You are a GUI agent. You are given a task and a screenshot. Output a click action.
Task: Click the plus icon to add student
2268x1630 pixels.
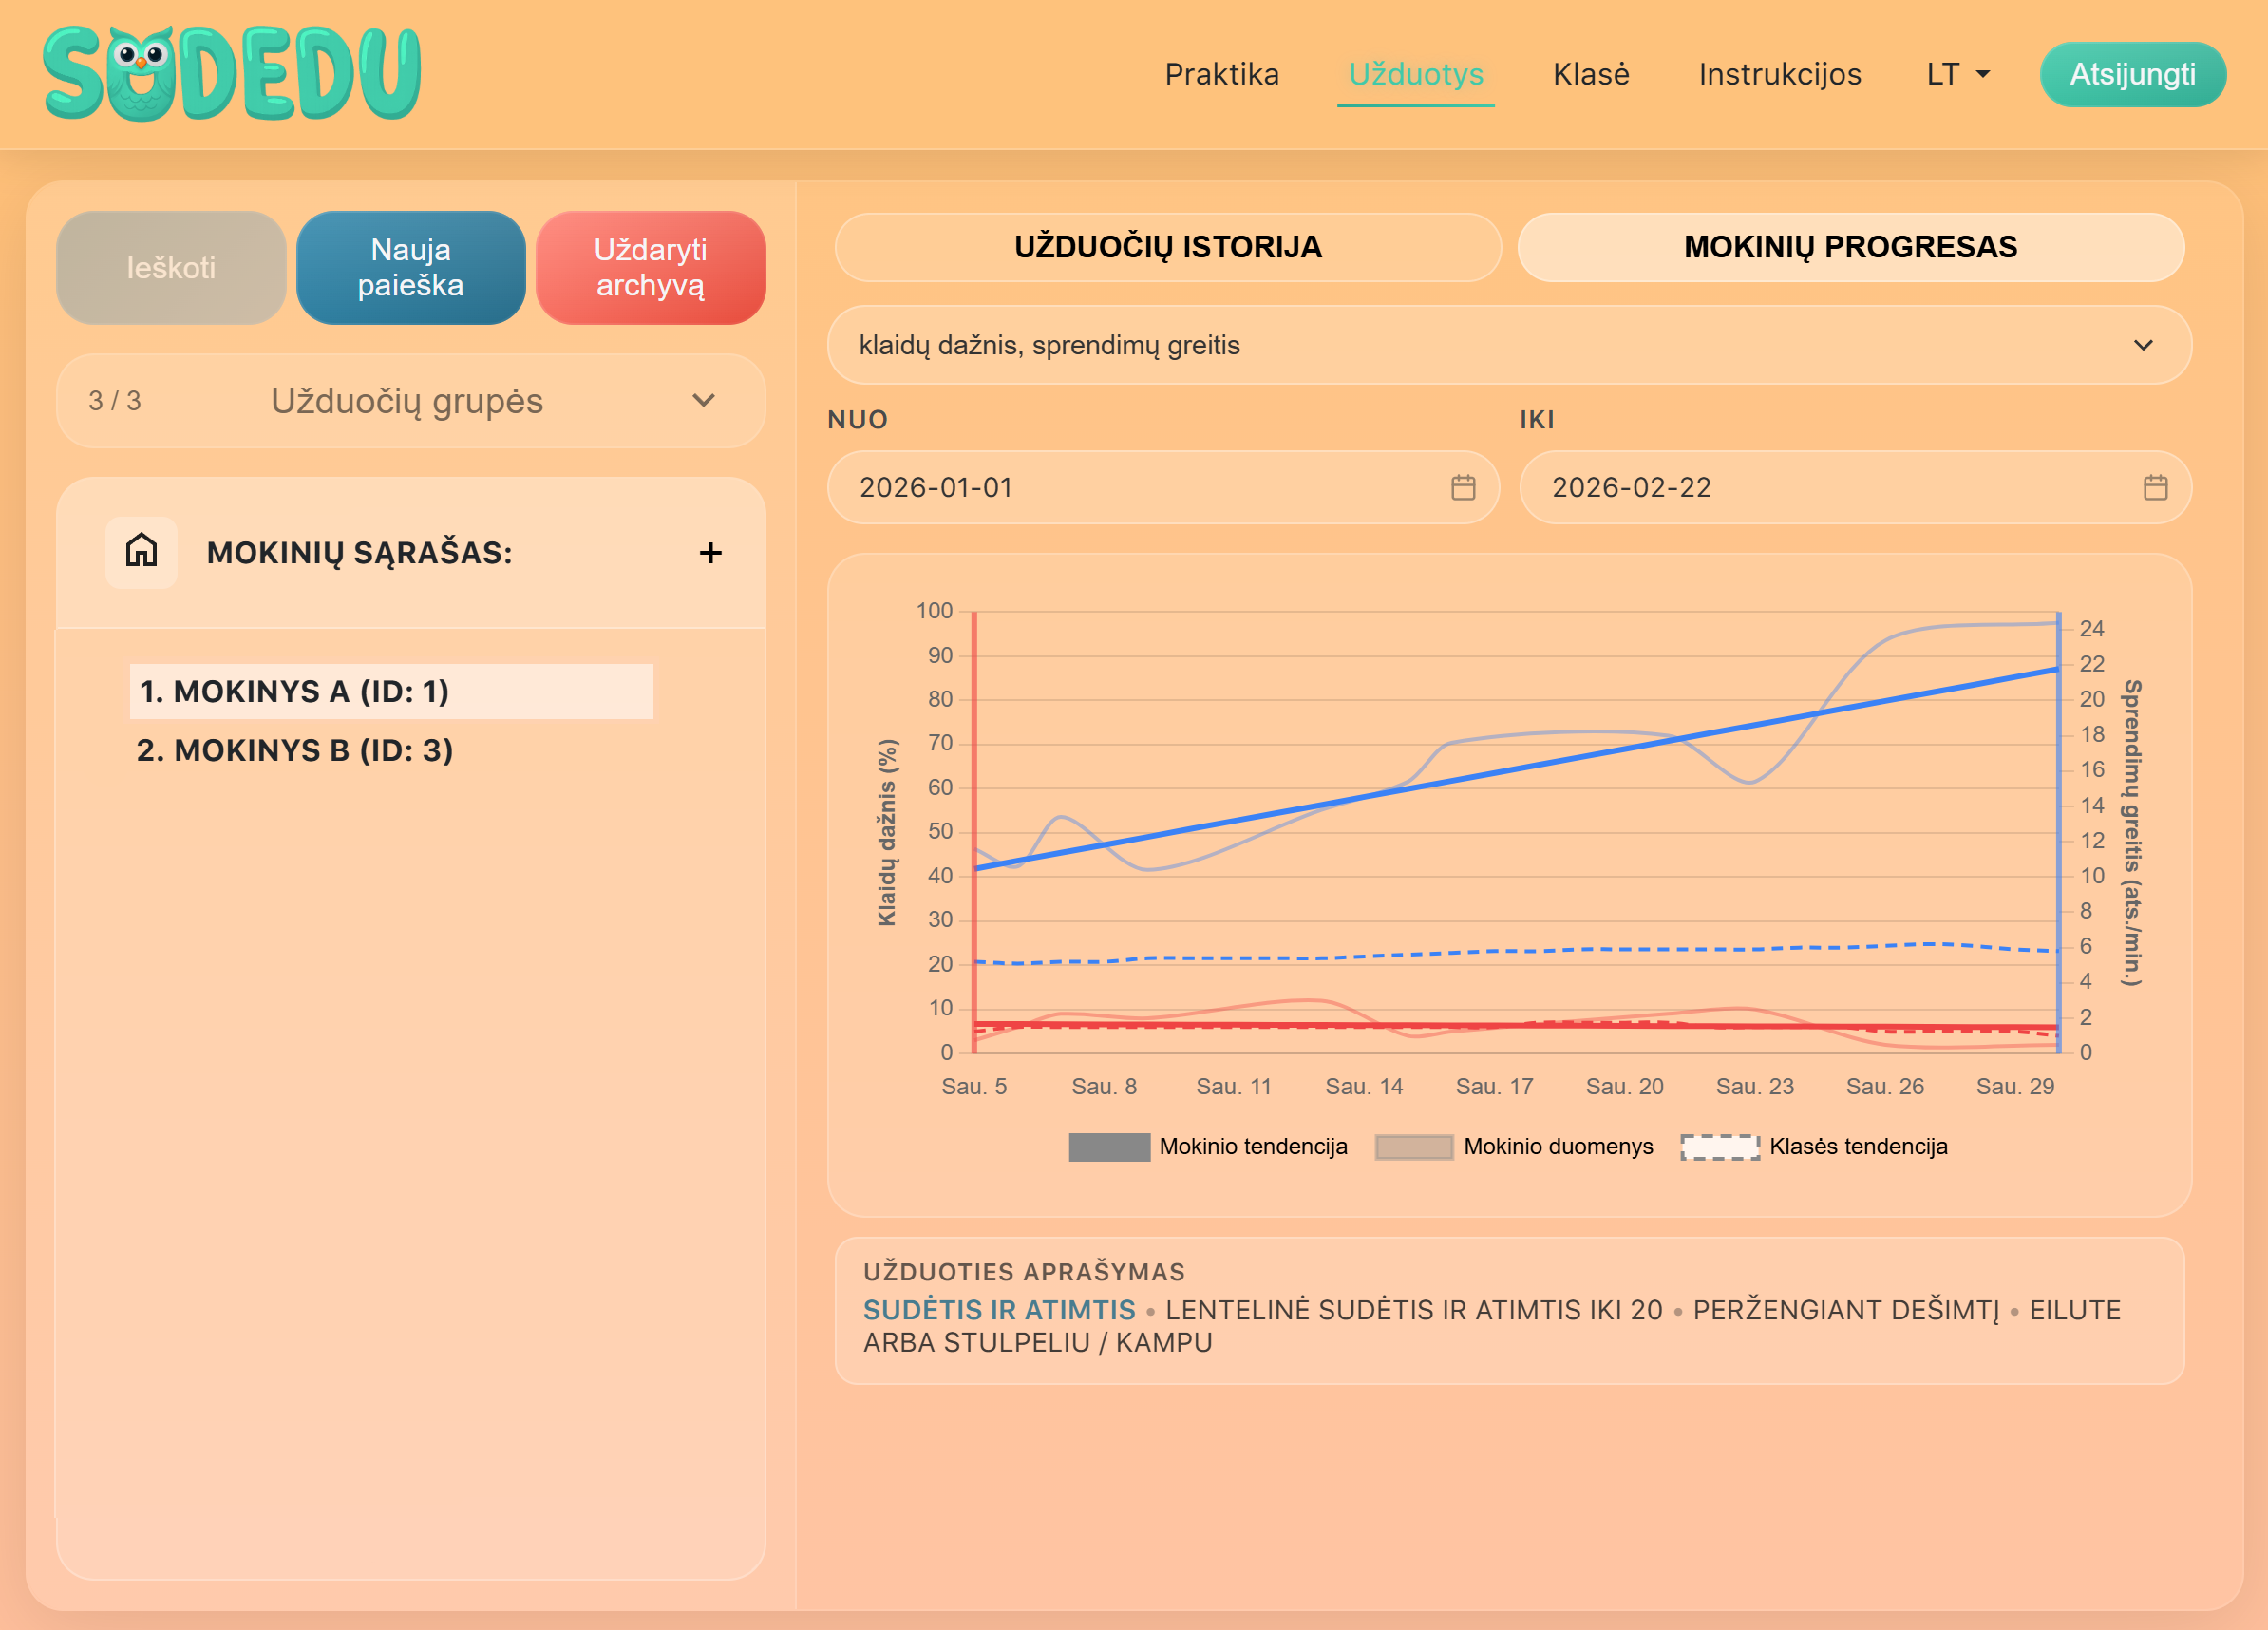click(x=710, y=552)
